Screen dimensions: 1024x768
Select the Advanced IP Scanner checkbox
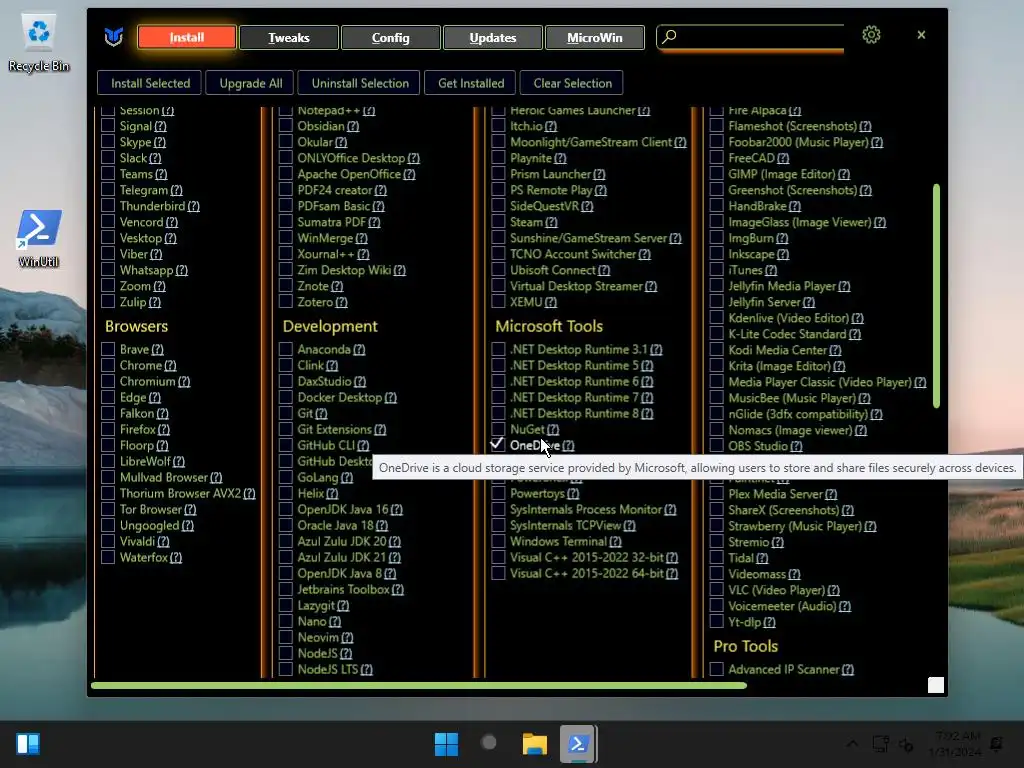[716, 669]
